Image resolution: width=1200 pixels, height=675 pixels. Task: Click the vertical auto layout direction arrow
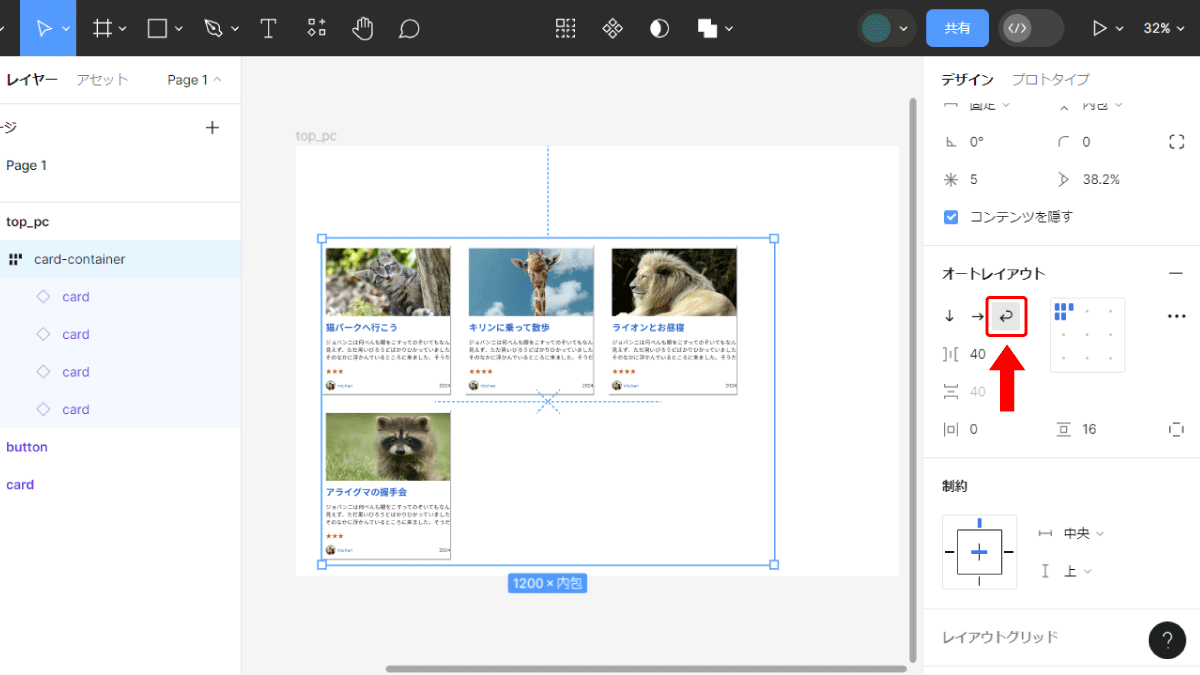coord(949,316)
